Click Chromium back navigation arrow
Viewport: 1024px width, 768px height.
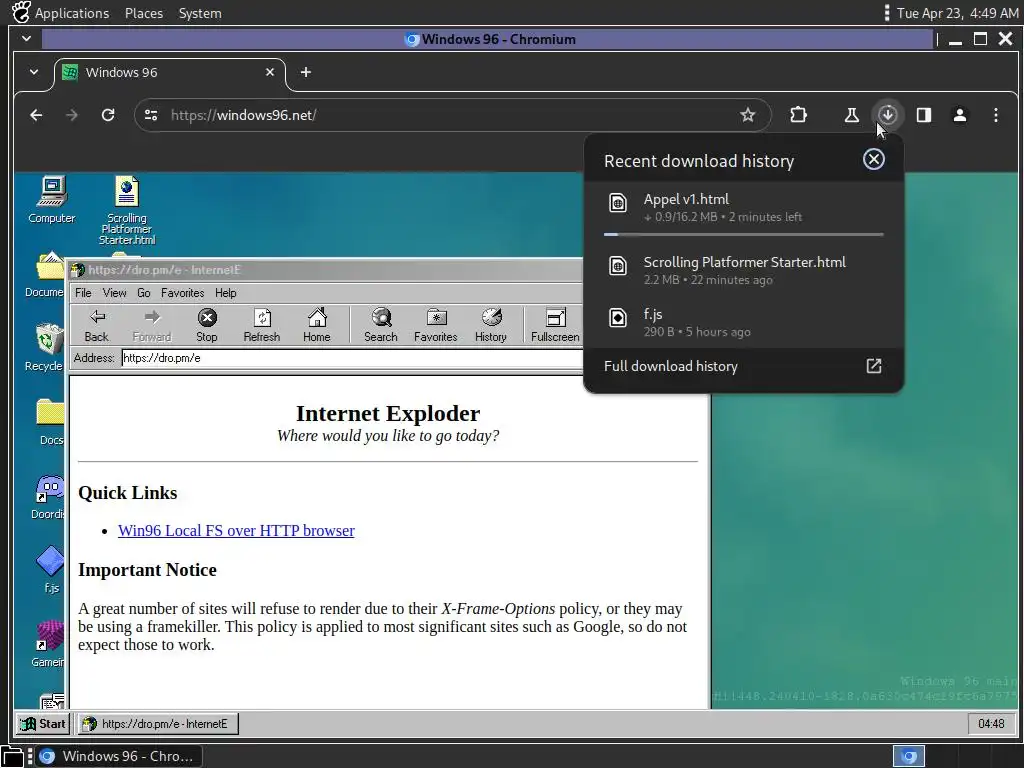coord(36,115)
